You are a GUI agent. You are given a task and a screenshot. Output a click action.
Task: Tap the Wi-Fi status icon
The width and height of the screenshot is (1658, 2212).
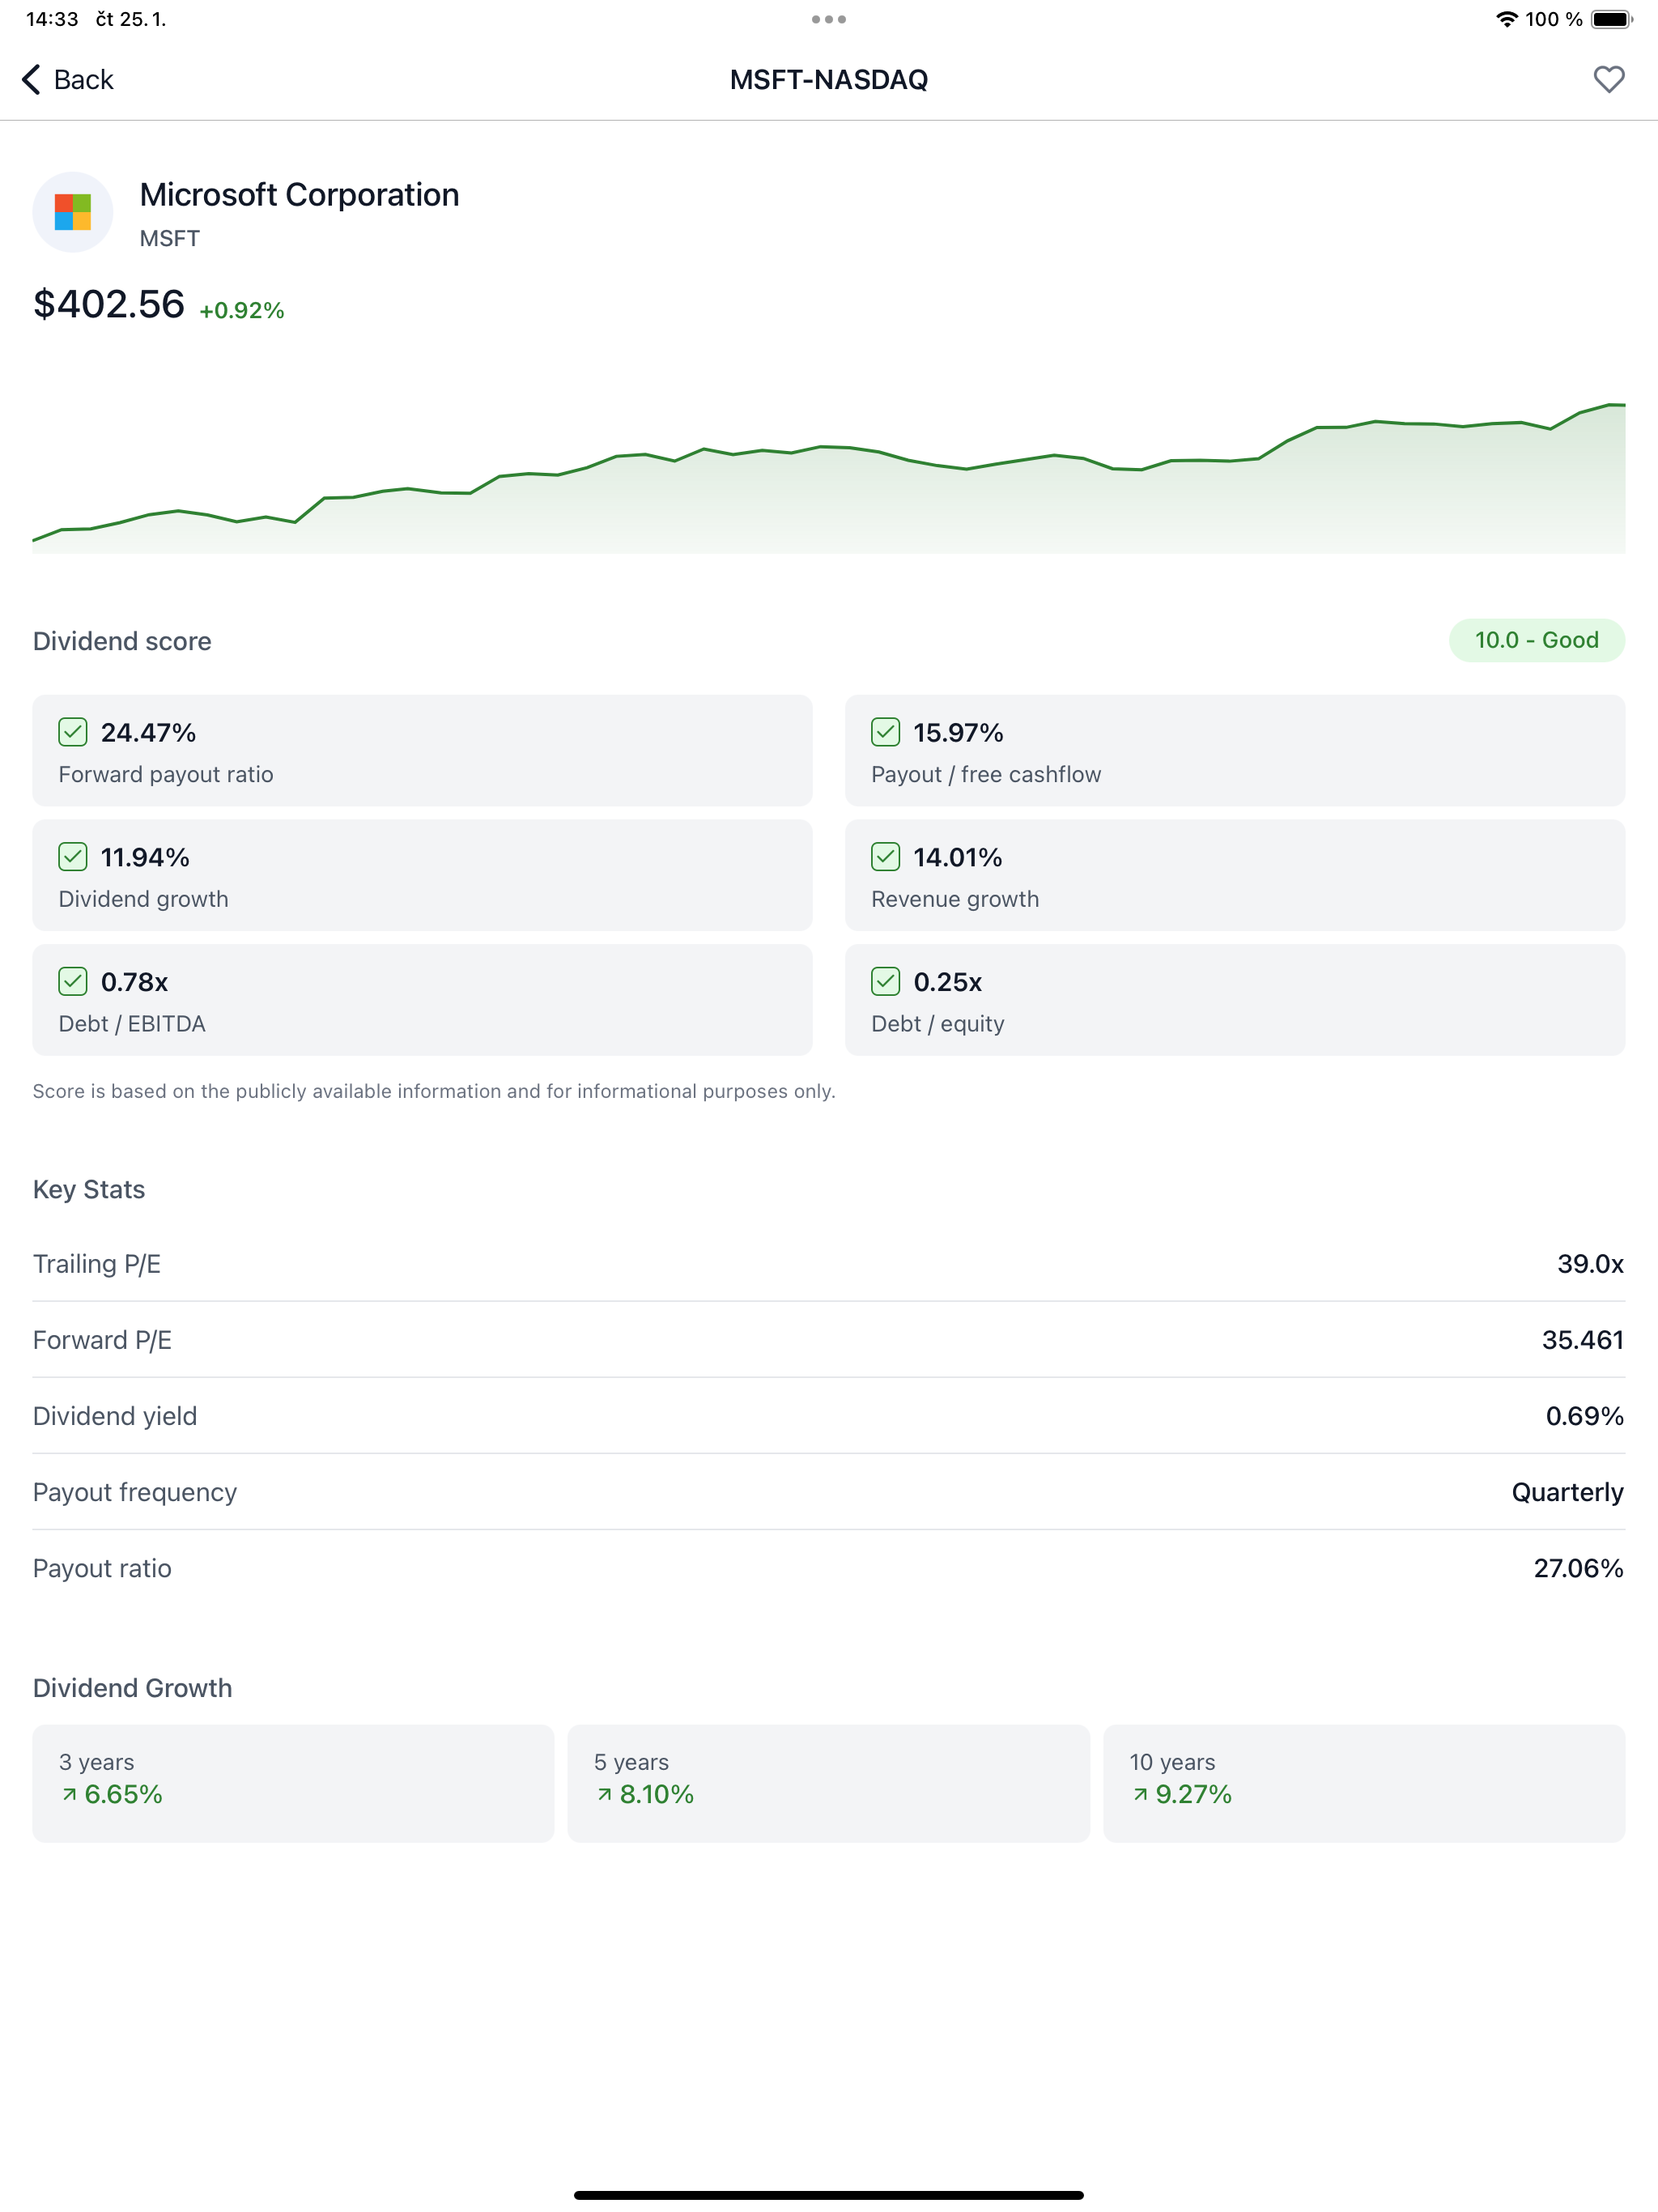pos(1506,19)
